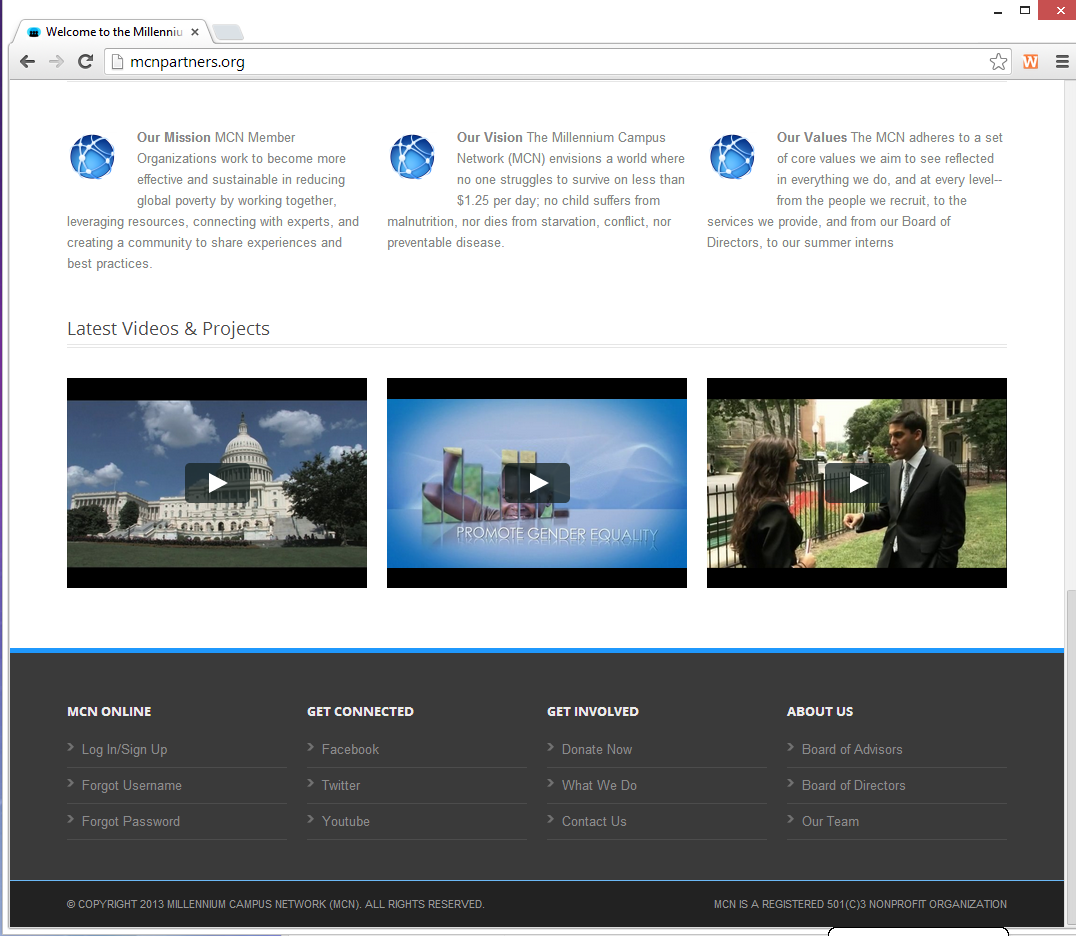Click the vertical scrollbar thumb
Screen dimensions: 1076x936
coord(1070,758)
